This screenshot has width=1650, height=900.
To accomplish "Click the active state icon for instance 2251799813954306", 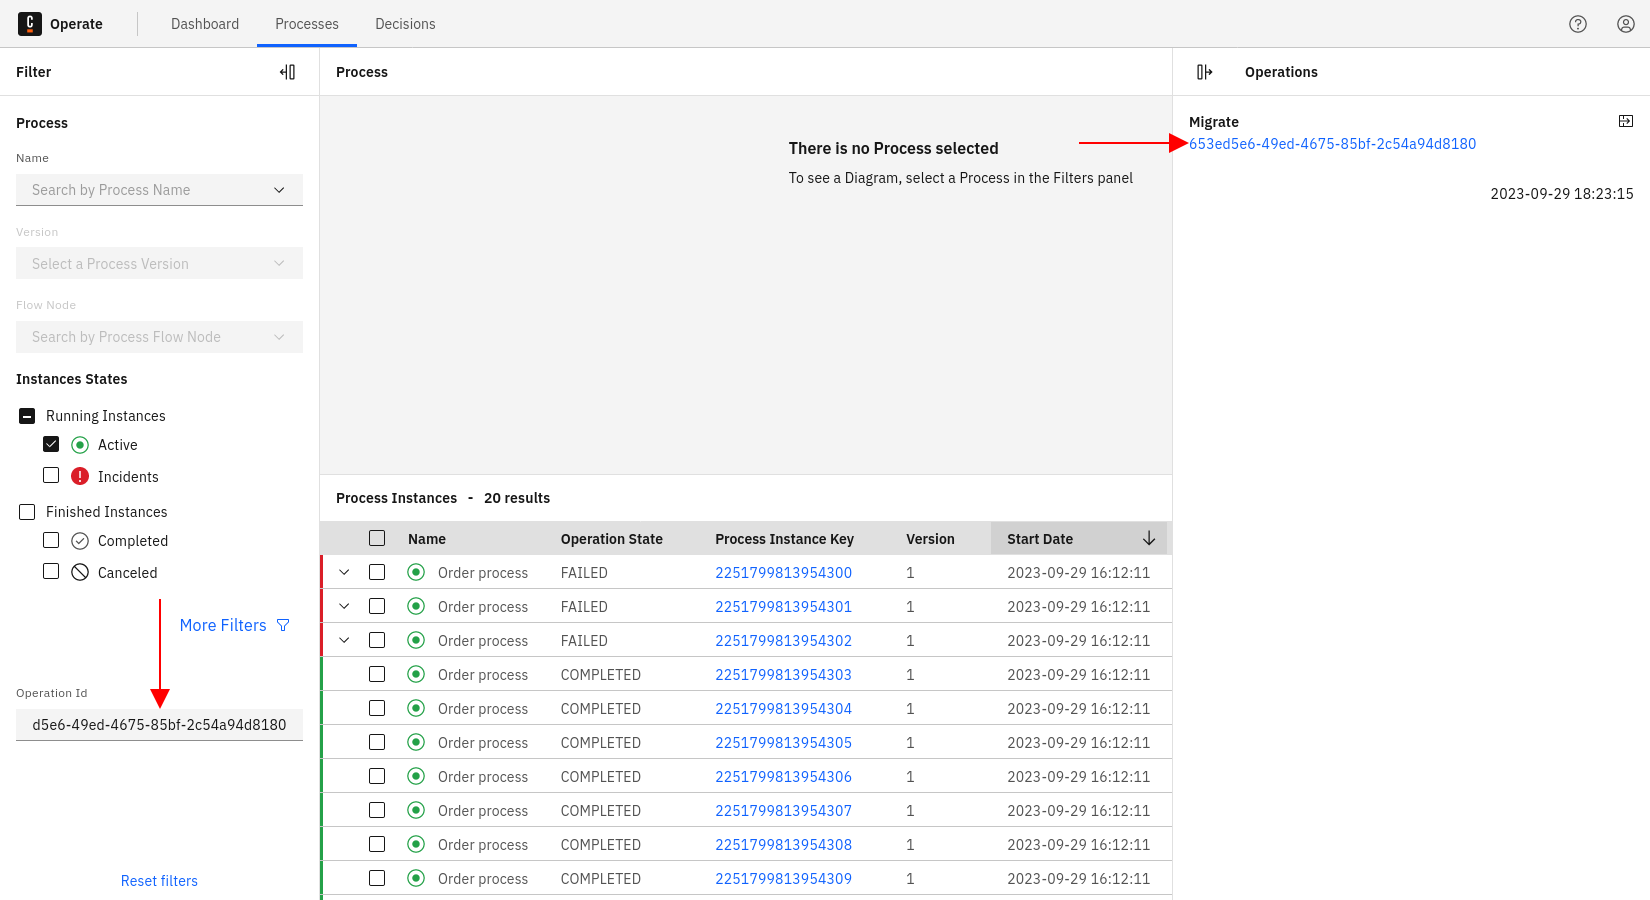I will tap(416, 776).
